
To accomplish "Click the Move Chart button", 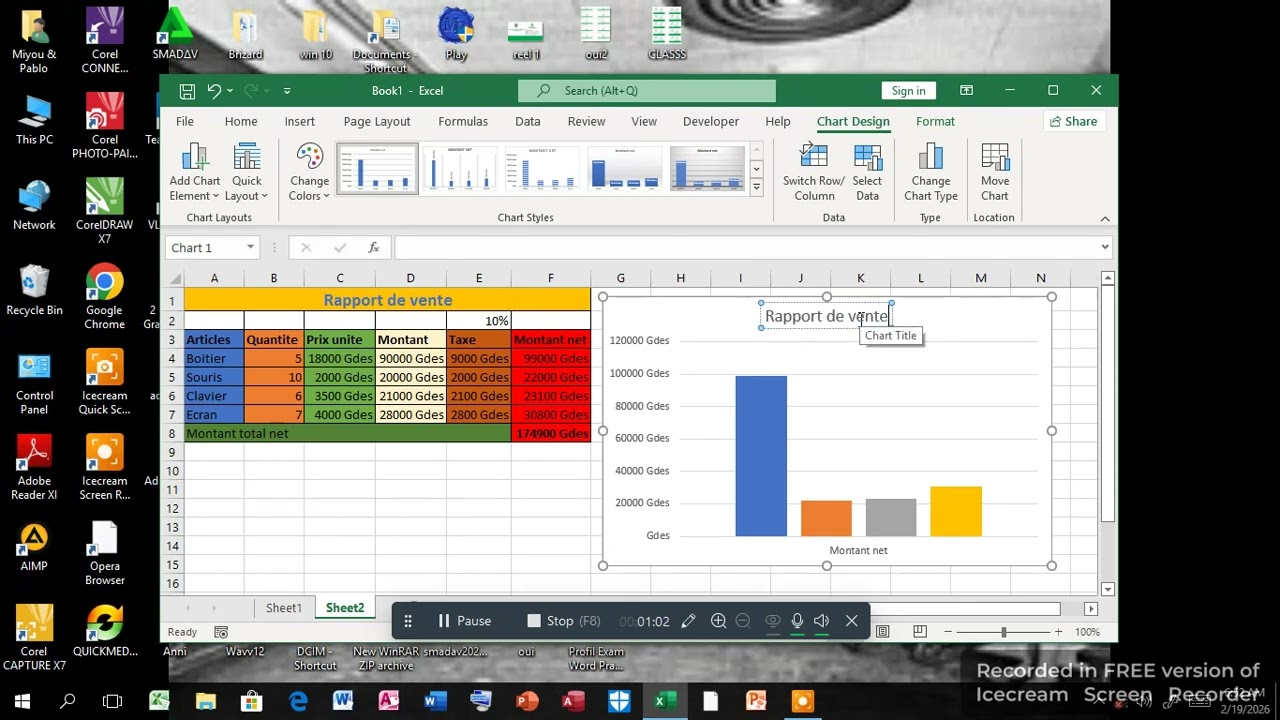I will point(994,172).
